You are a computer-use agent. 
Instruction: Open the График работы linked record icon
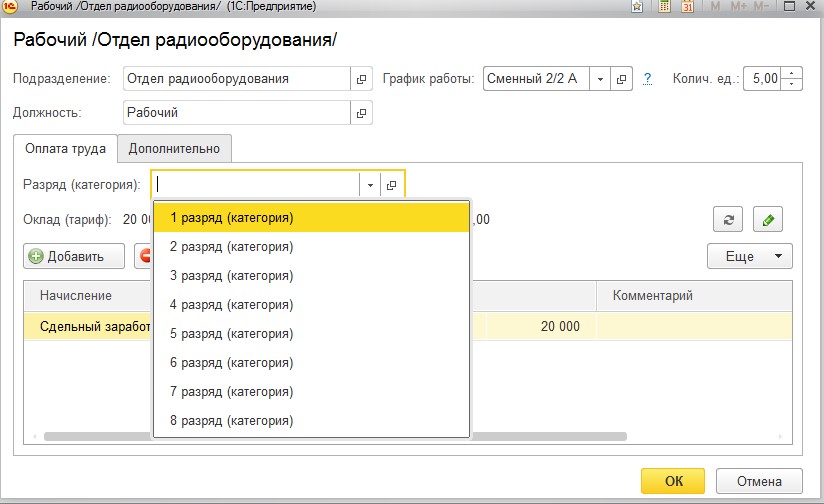point(621,79)
